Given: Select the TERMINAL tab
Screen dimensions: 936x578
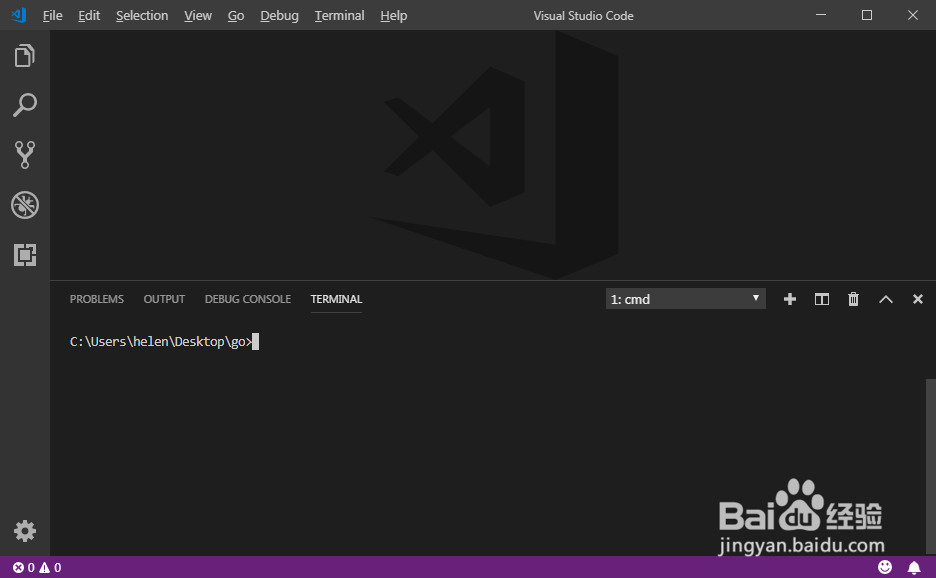Looking at the screenshot, I should (336, 299).
